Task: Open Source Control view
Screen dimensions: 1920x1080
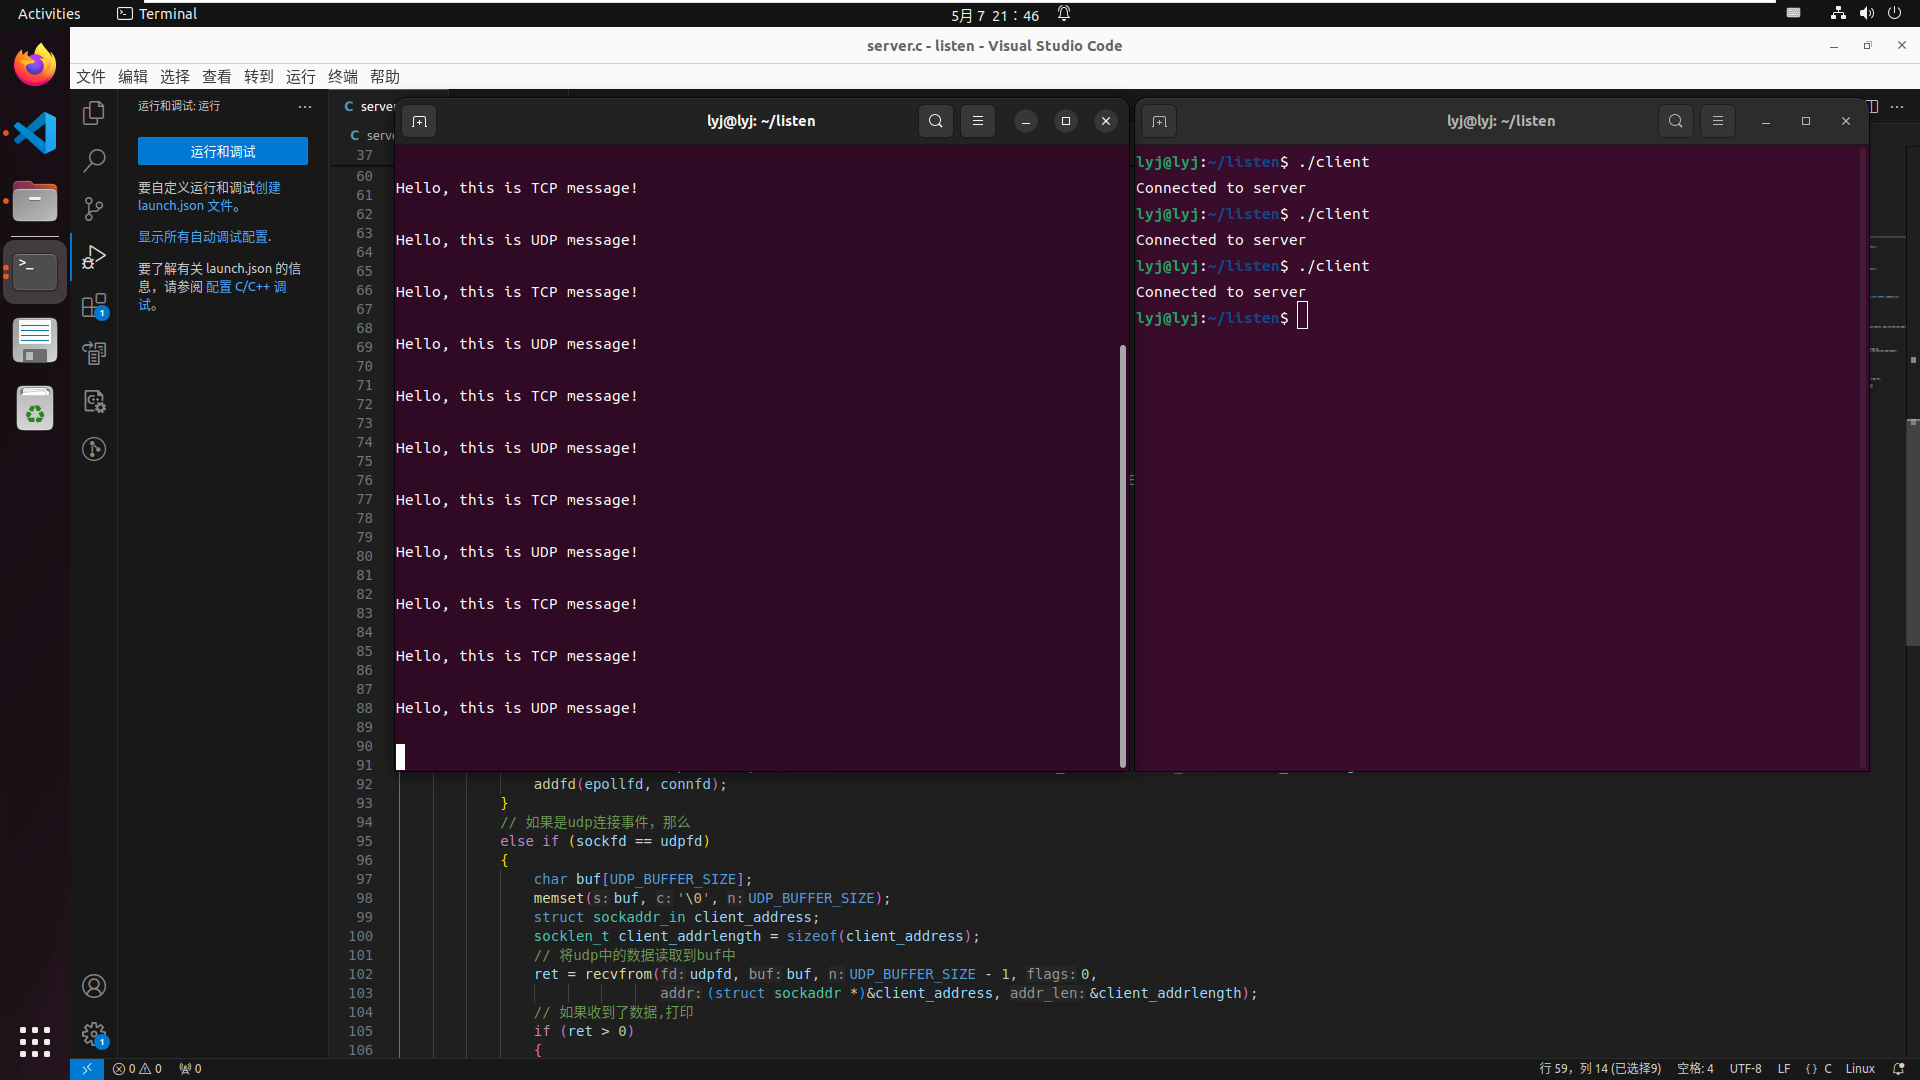Action: tap(94, 208)
